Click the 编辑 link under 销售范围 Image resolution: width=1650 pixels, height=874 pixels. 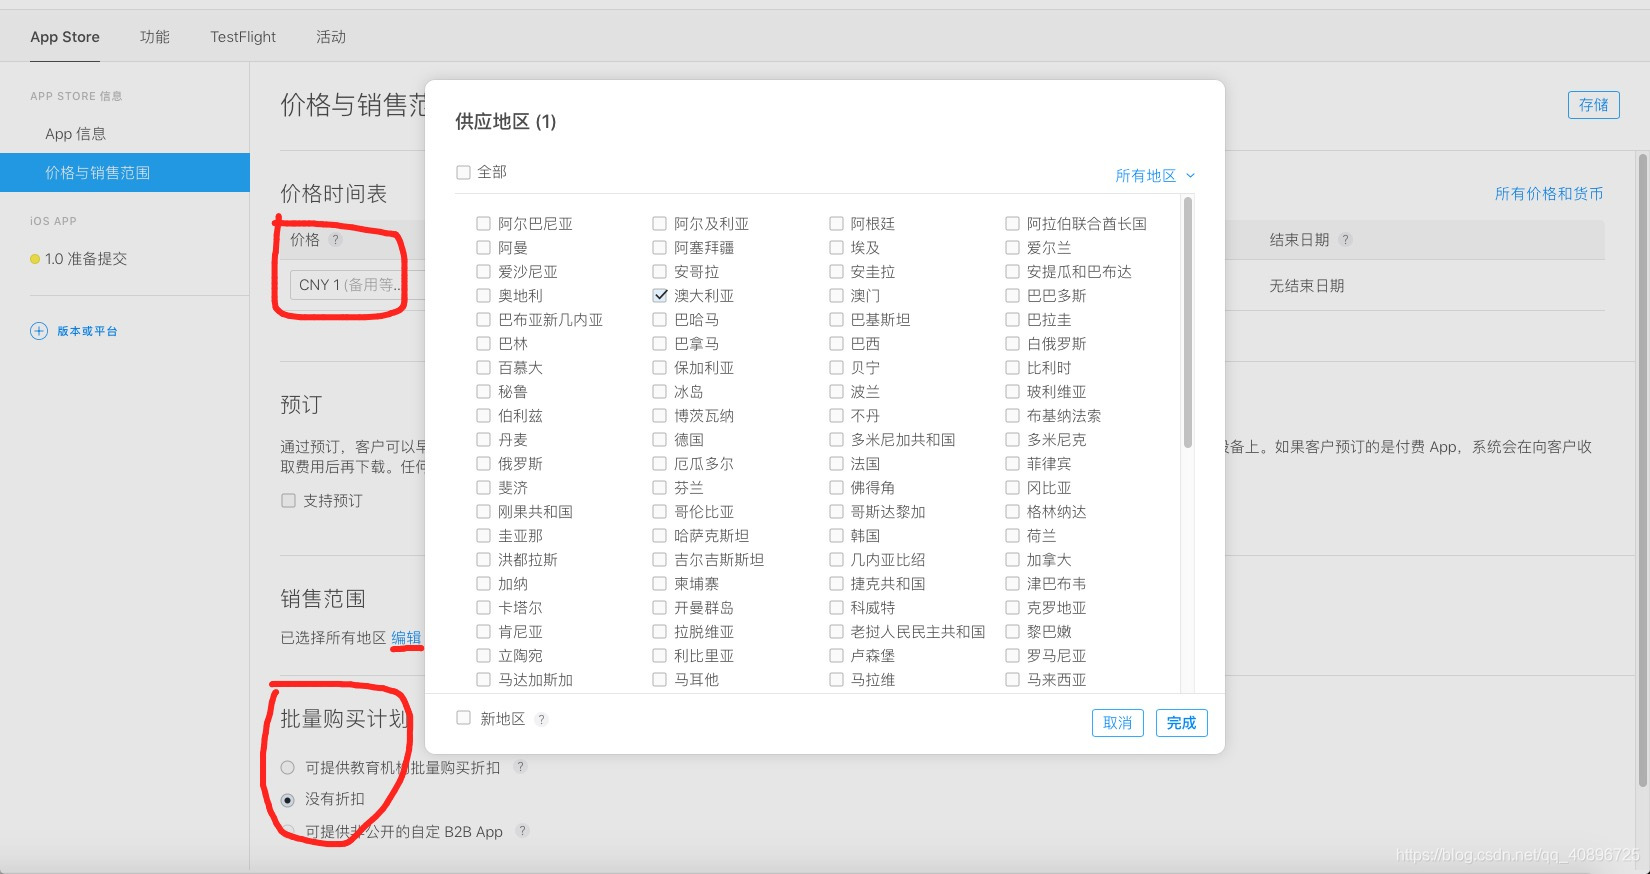coord(406,637)
